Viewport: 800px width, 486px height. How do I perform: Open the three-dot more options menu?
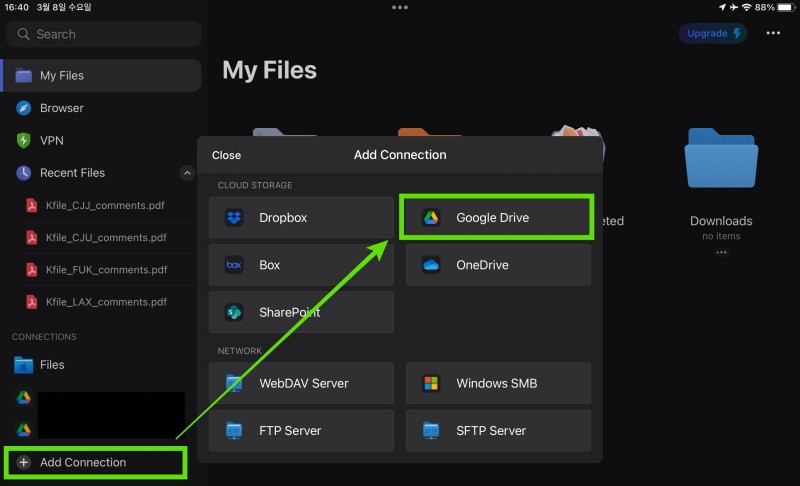click(x=773, y=33)
